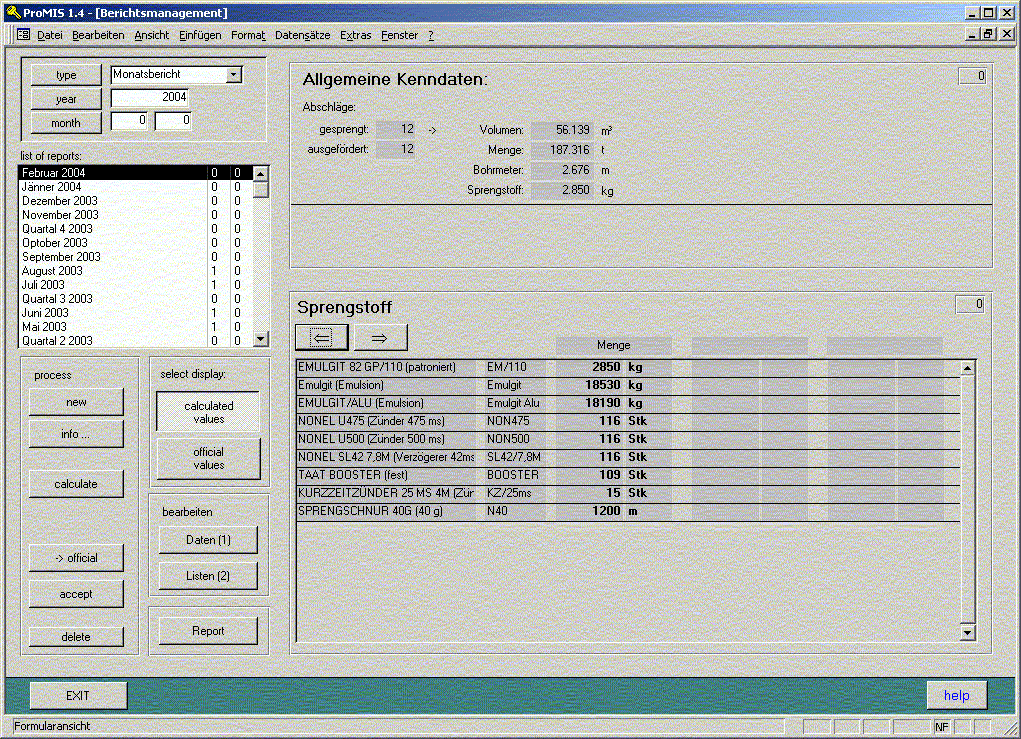Click the EXIT button
The image size is (1021, 739).
78,695
